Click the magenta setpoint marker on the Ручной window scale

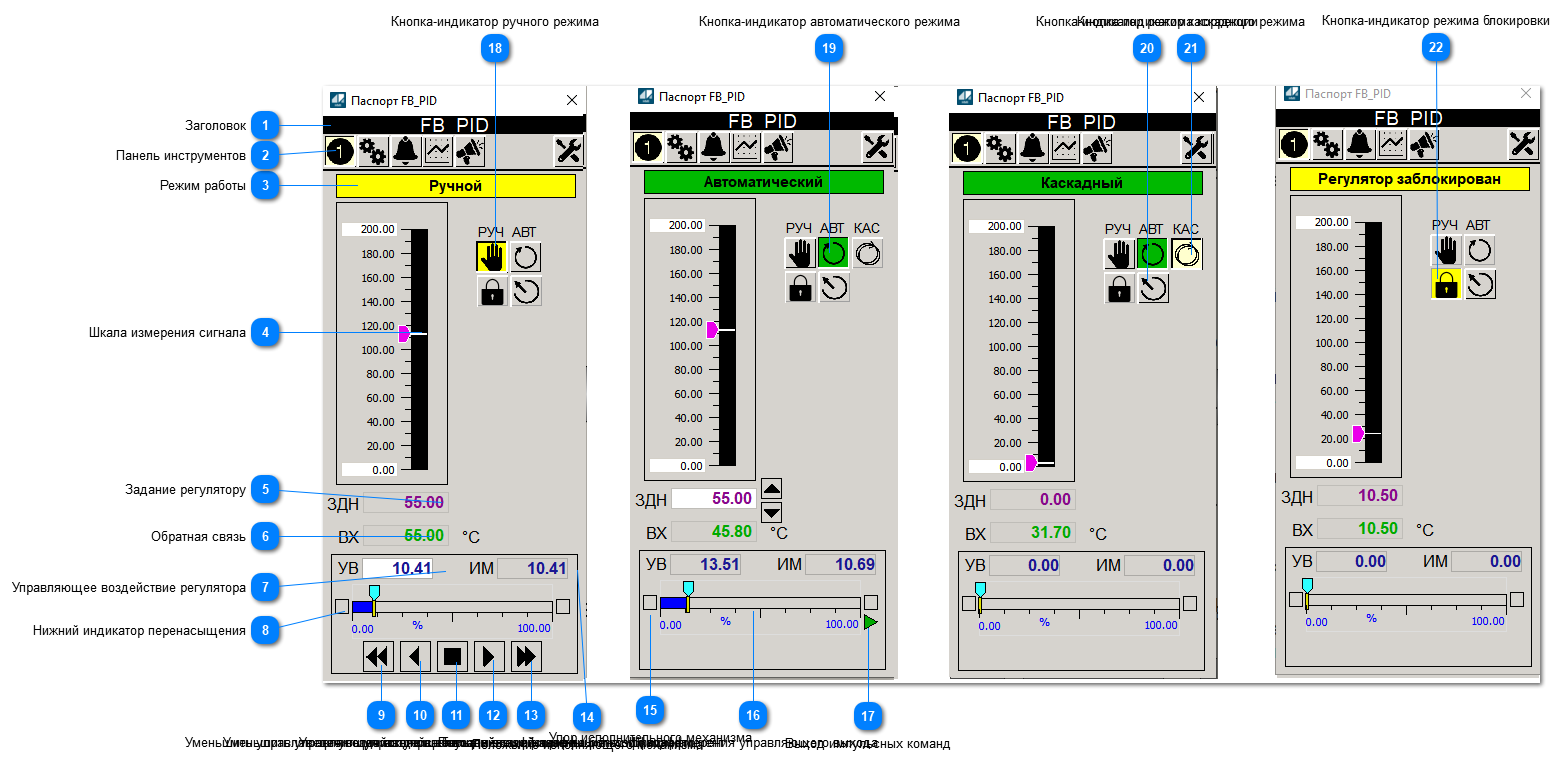404,334
